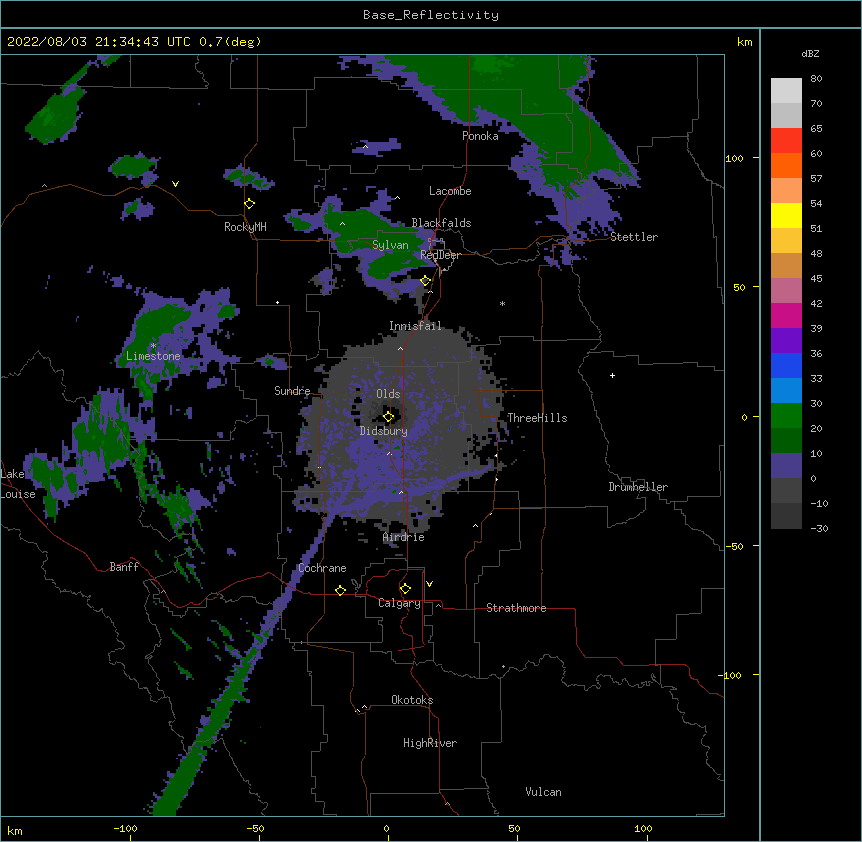Image resolution: width=862 pixels, height=842 pixels.
Task: Click the Limestone label
Action: click(x=153, y=356)
